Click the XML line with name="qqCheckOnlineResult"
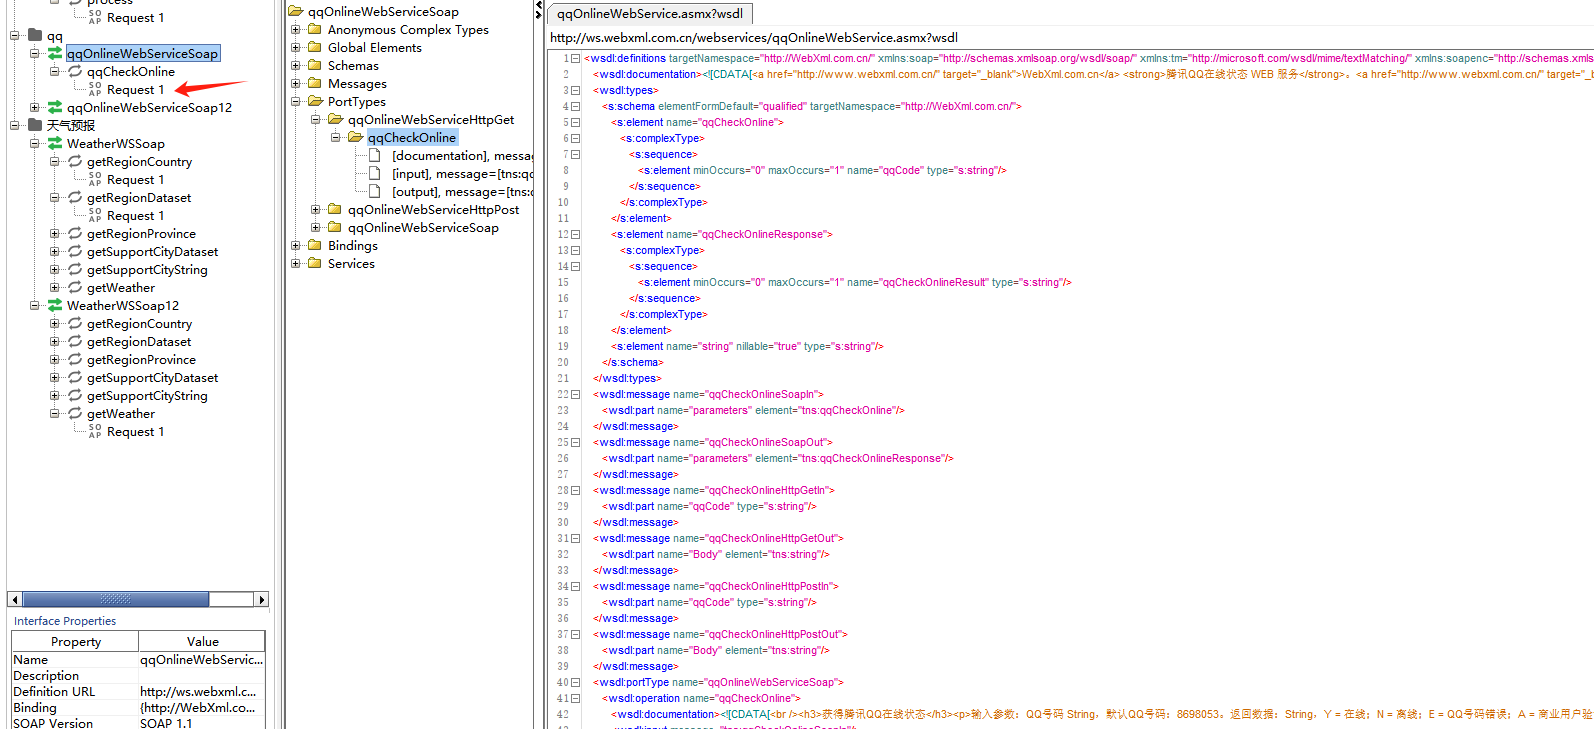 855,282
